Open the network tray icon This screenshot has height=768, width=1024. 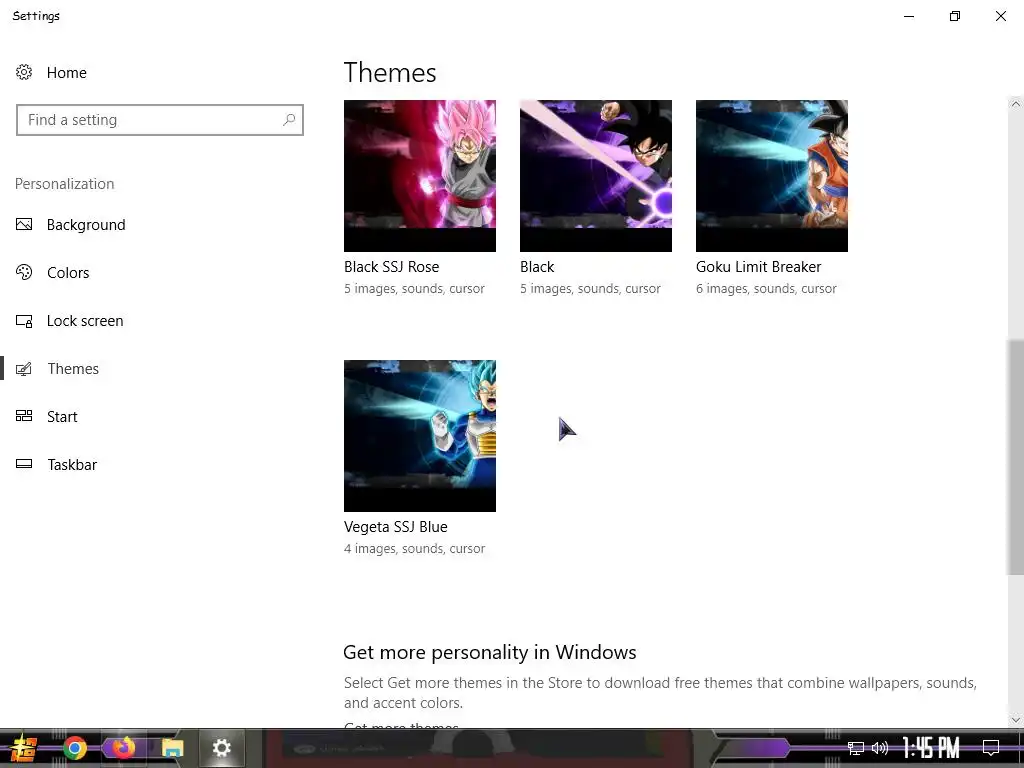click(856, 748)
